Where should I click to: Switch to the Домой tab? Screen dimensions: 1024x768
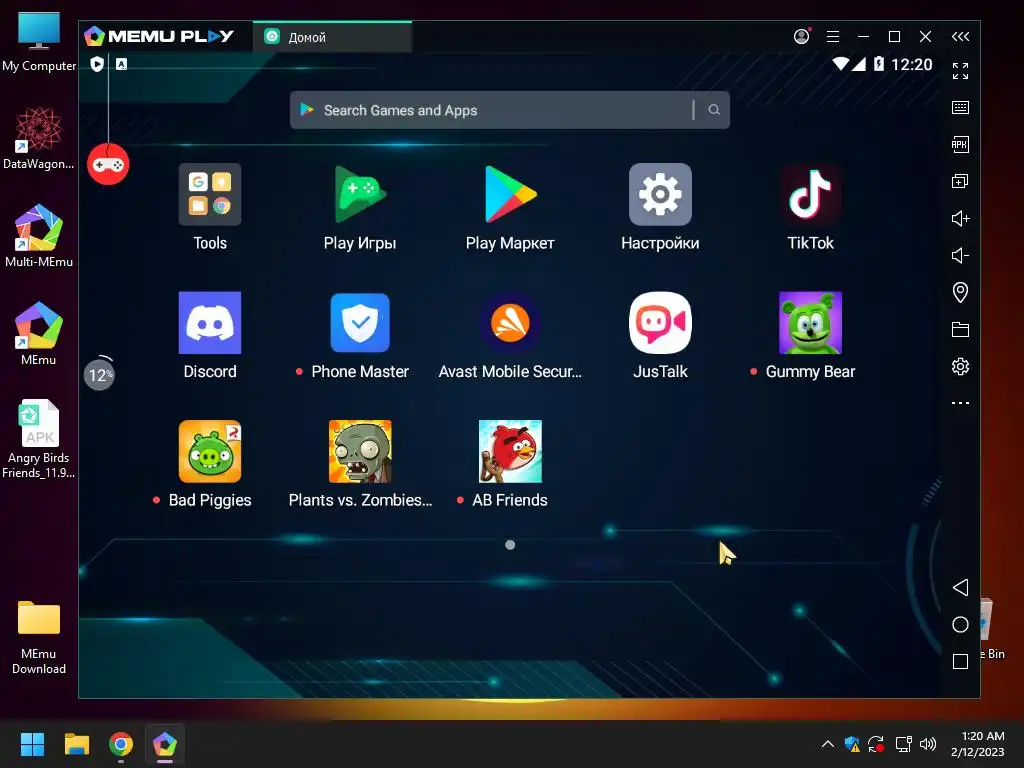(x=332, y=37)
